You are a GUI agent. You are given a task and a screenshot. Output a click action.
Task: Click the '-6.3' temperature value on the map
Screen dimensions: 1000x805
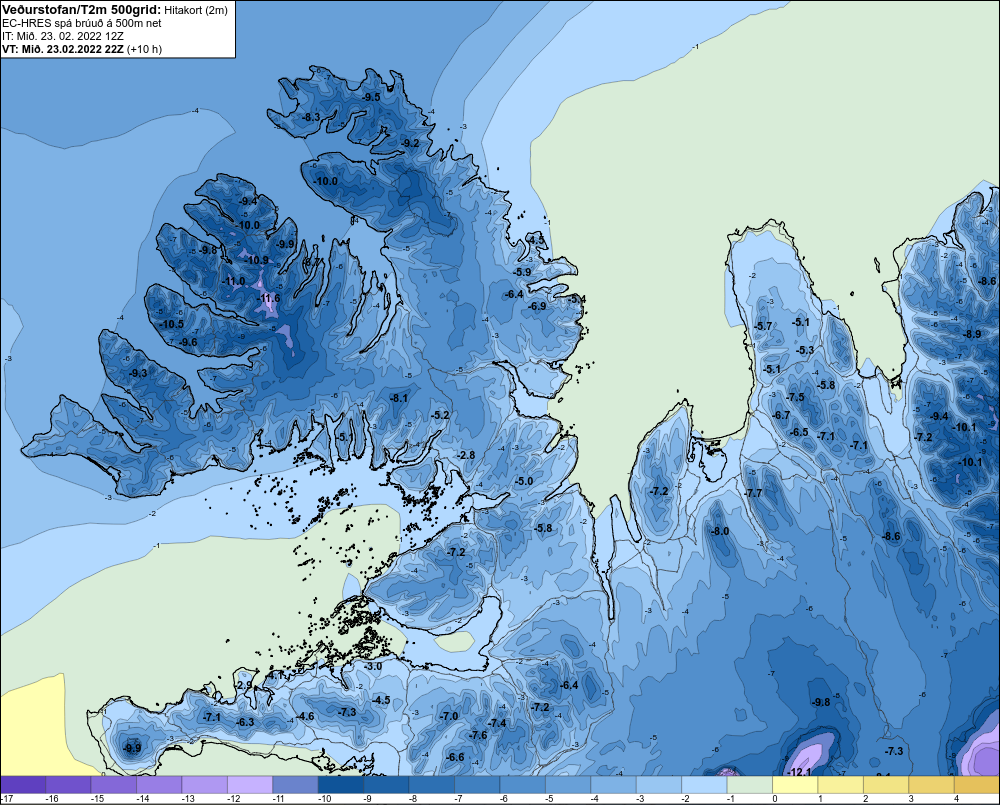(246, 722)
